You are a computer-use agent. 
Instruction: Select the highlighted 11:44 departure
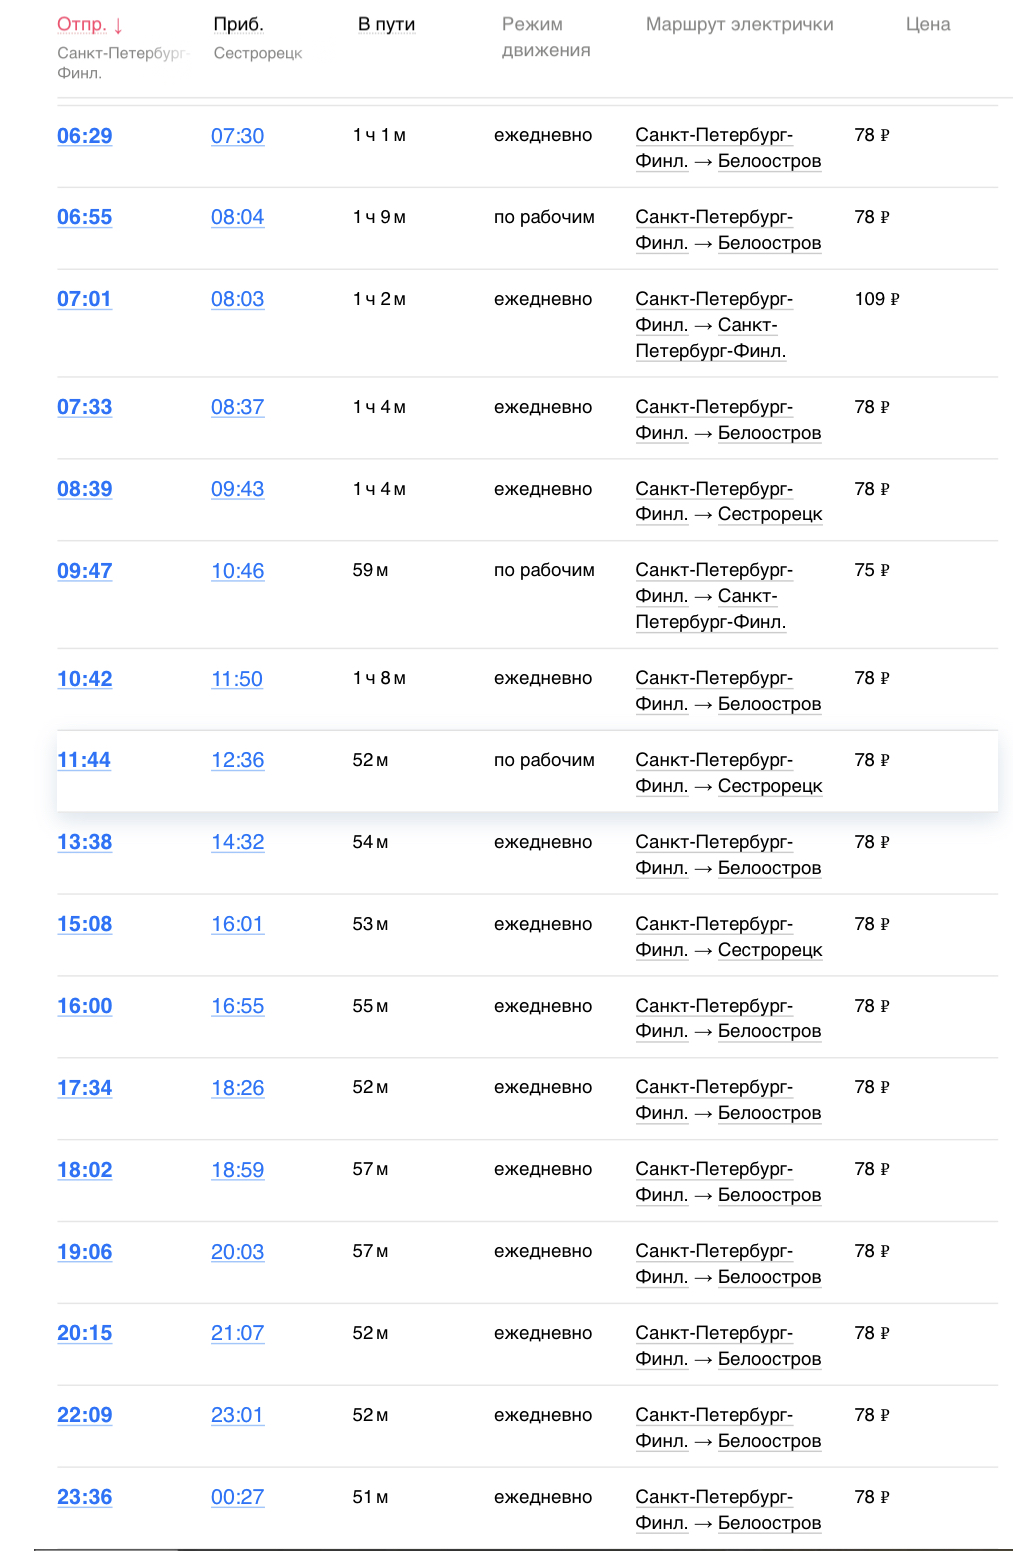tap(84, 761)
